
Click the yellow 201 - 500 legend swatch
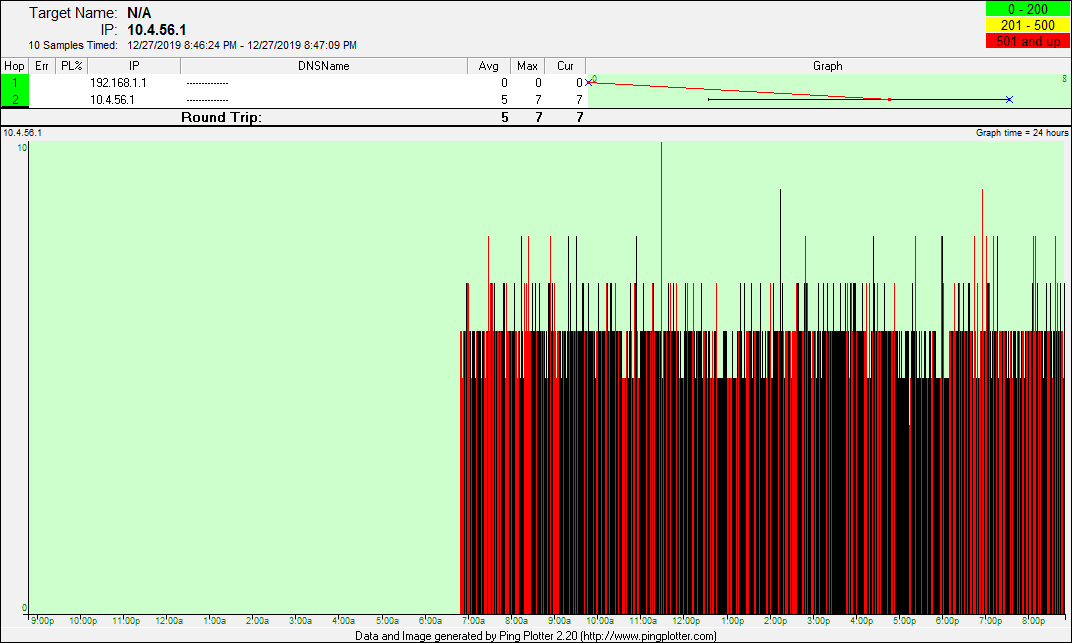pos(1027,25)
